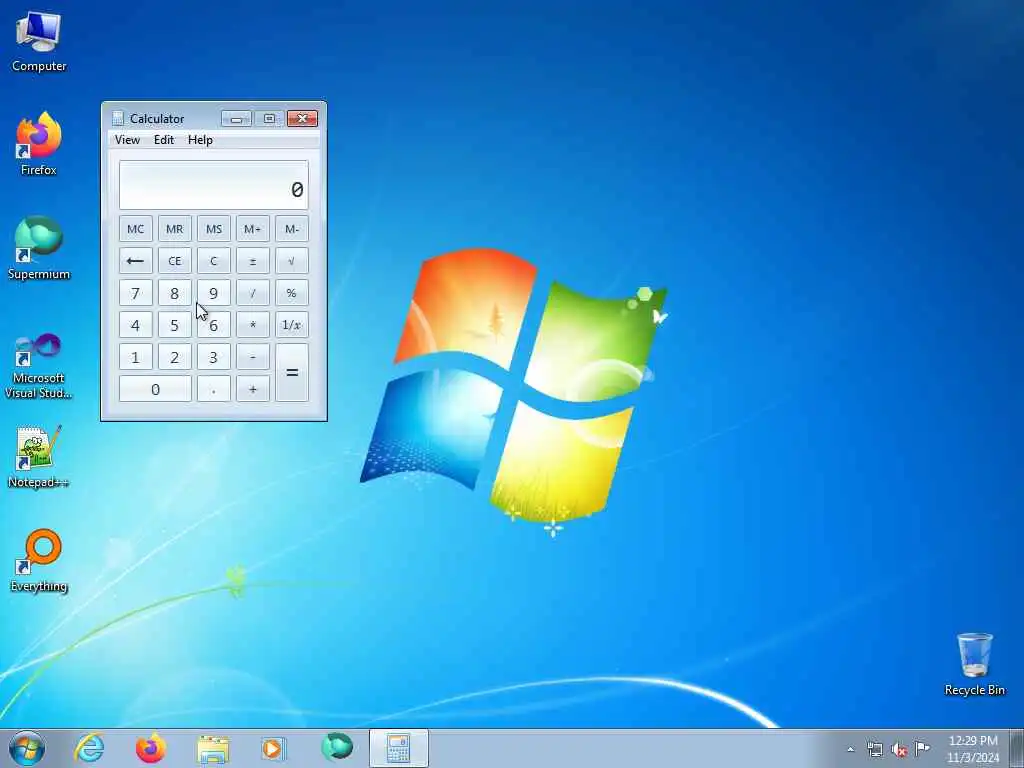Launch Firefox from the taskbar
The image size is (1024, 768).
pos(150,748)
